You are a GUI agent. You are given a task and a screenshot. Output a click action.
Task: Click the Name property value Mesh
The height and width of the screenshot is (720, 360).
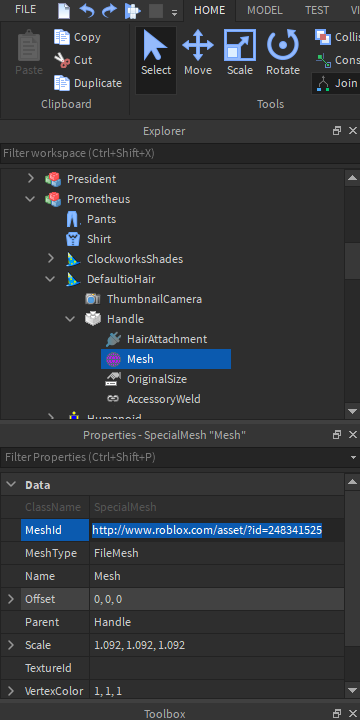click(217, 576)
